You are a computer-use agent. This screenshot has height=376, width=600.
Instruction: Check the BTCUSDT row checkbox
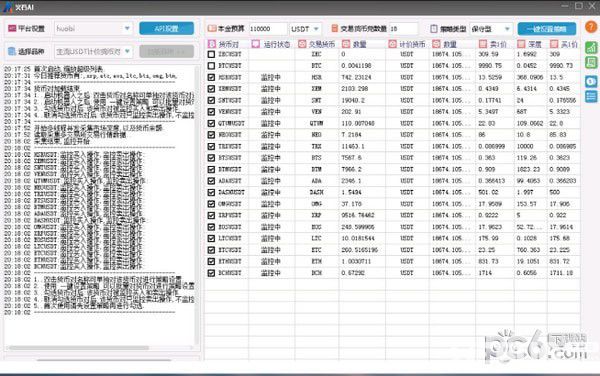point(211,66)
